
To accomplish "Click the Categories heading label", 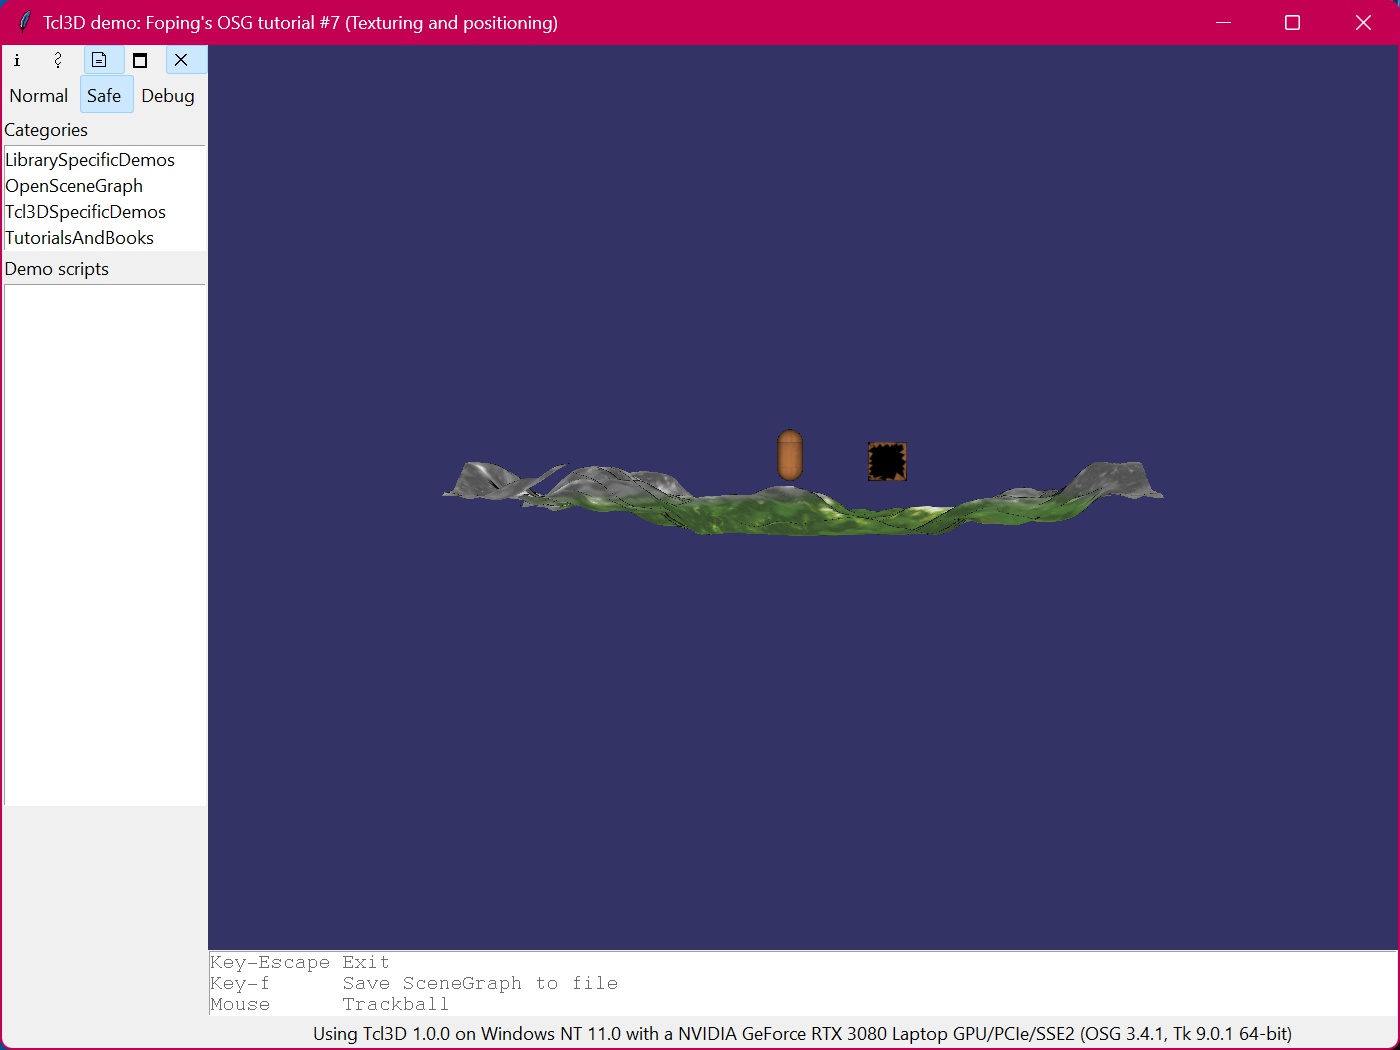I will 46,130.
